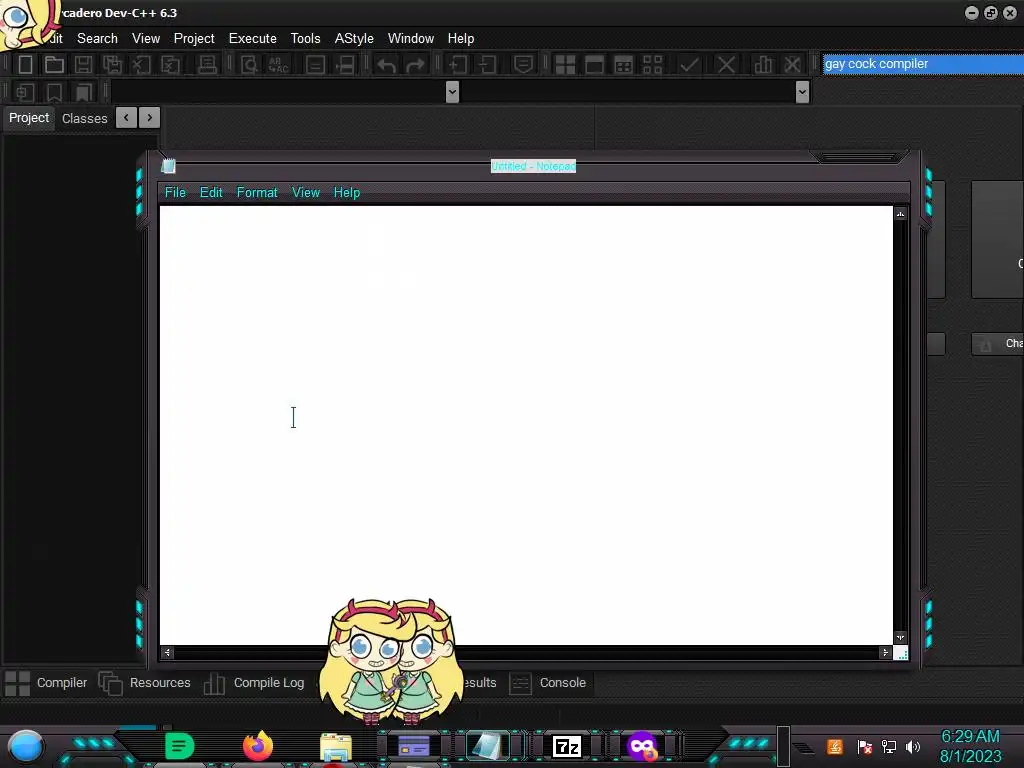Click the right tab scroll arrow
The image size is (1024, 768).
(x=150, y=118)
